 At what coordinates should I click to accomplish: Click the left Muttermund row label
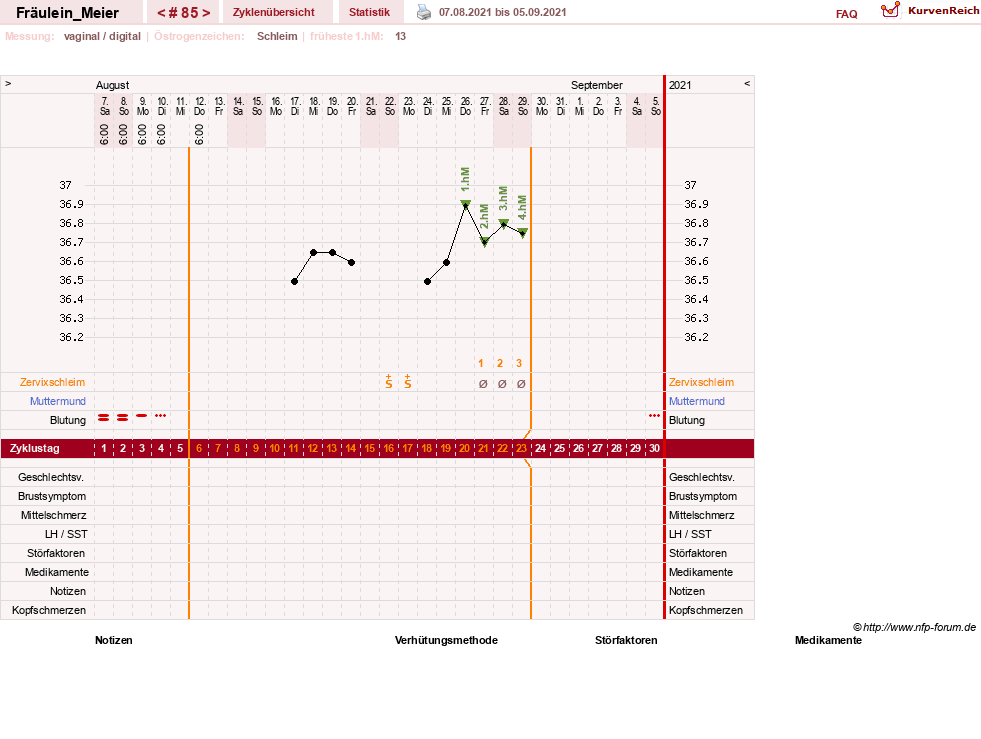tap(58, 401)
